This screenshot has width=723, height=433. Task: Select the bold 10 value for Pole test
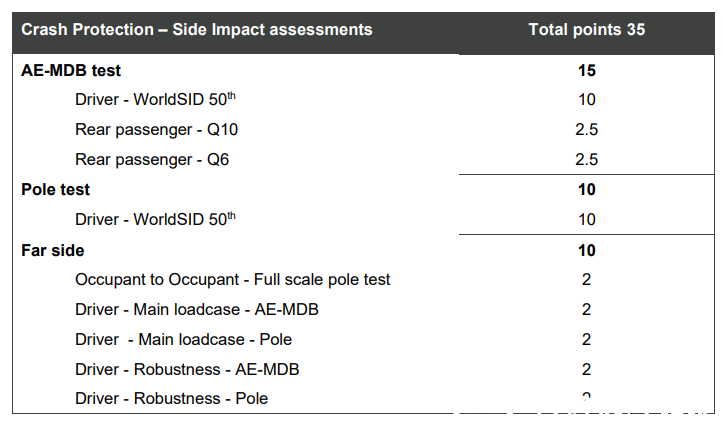click(x=586, y=190)
